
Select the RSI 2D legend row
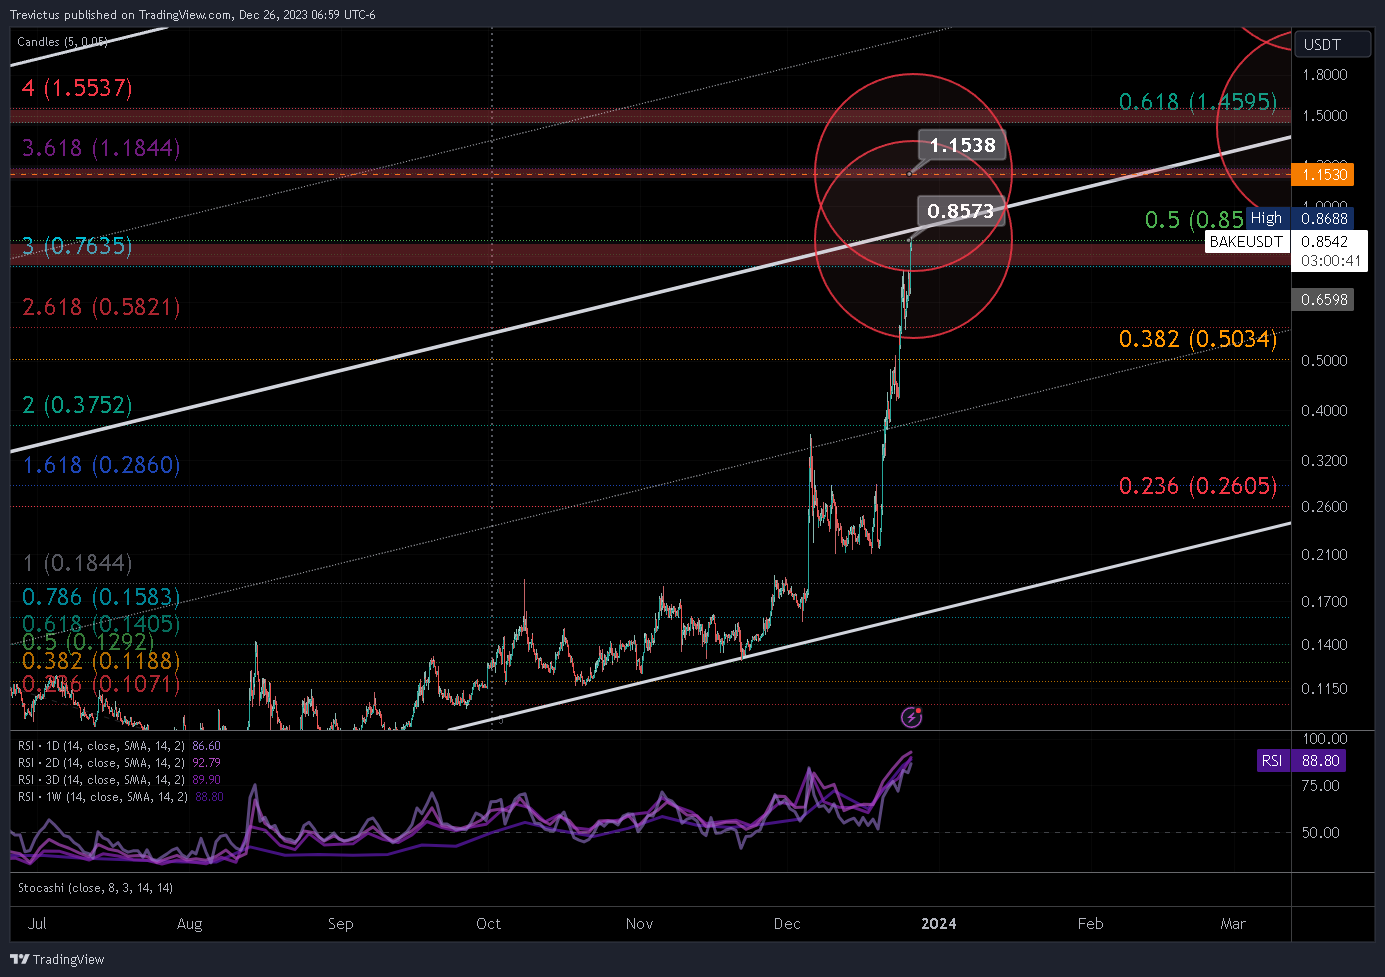(x=119, y=763)
